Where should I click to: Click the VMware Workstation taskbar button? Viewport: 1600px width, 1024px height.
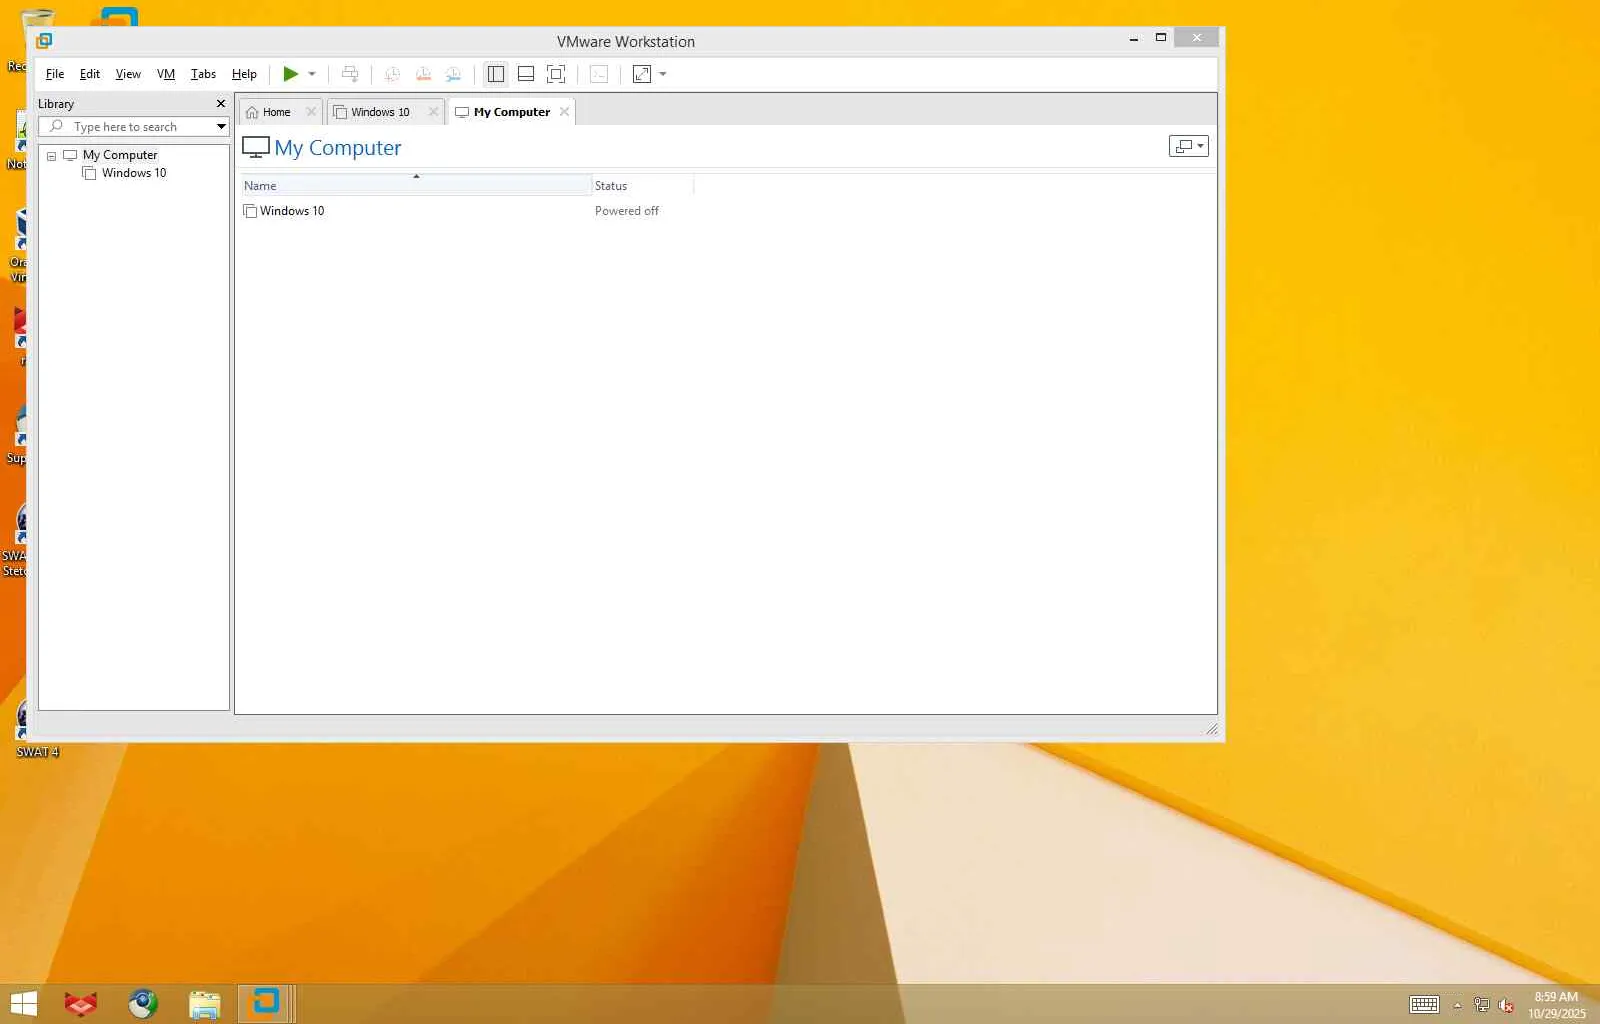point(266,1003)
